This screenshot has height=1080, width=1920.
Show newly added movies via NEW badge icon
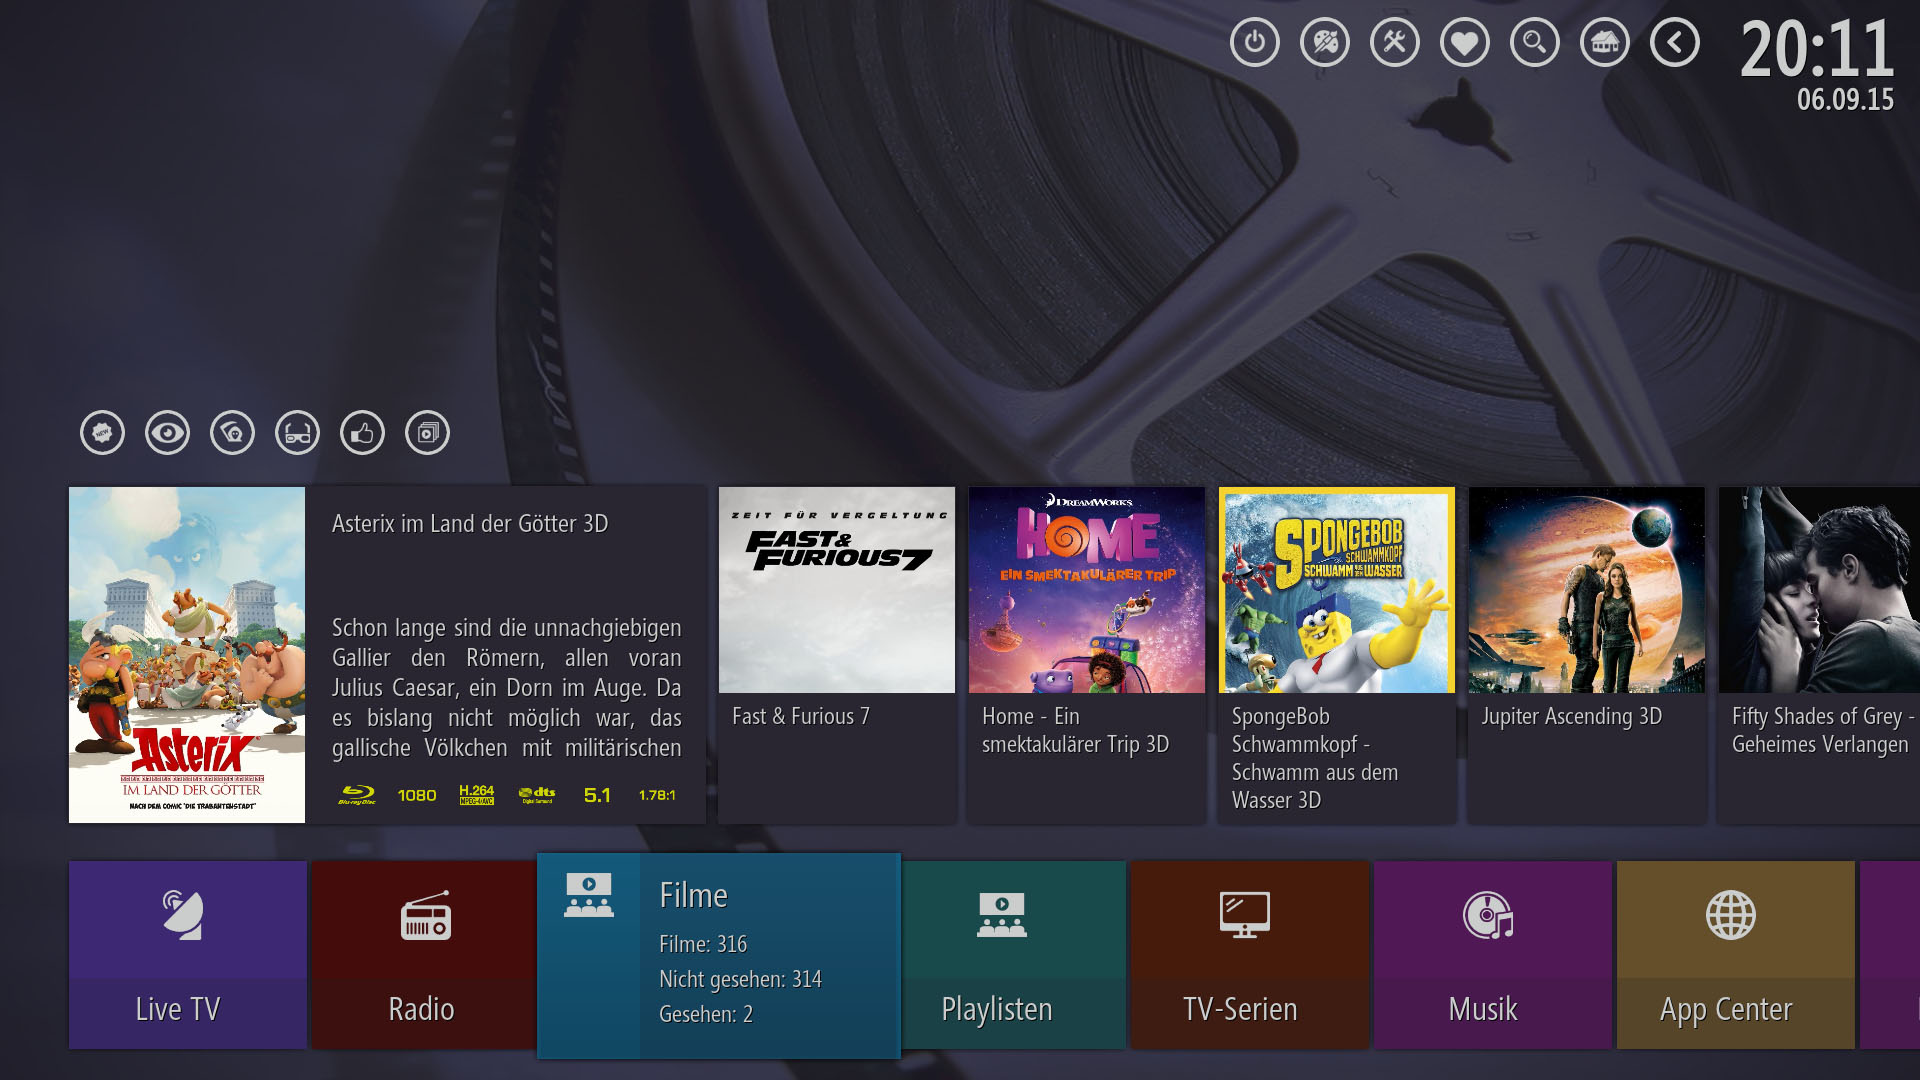tap(102, 433)
